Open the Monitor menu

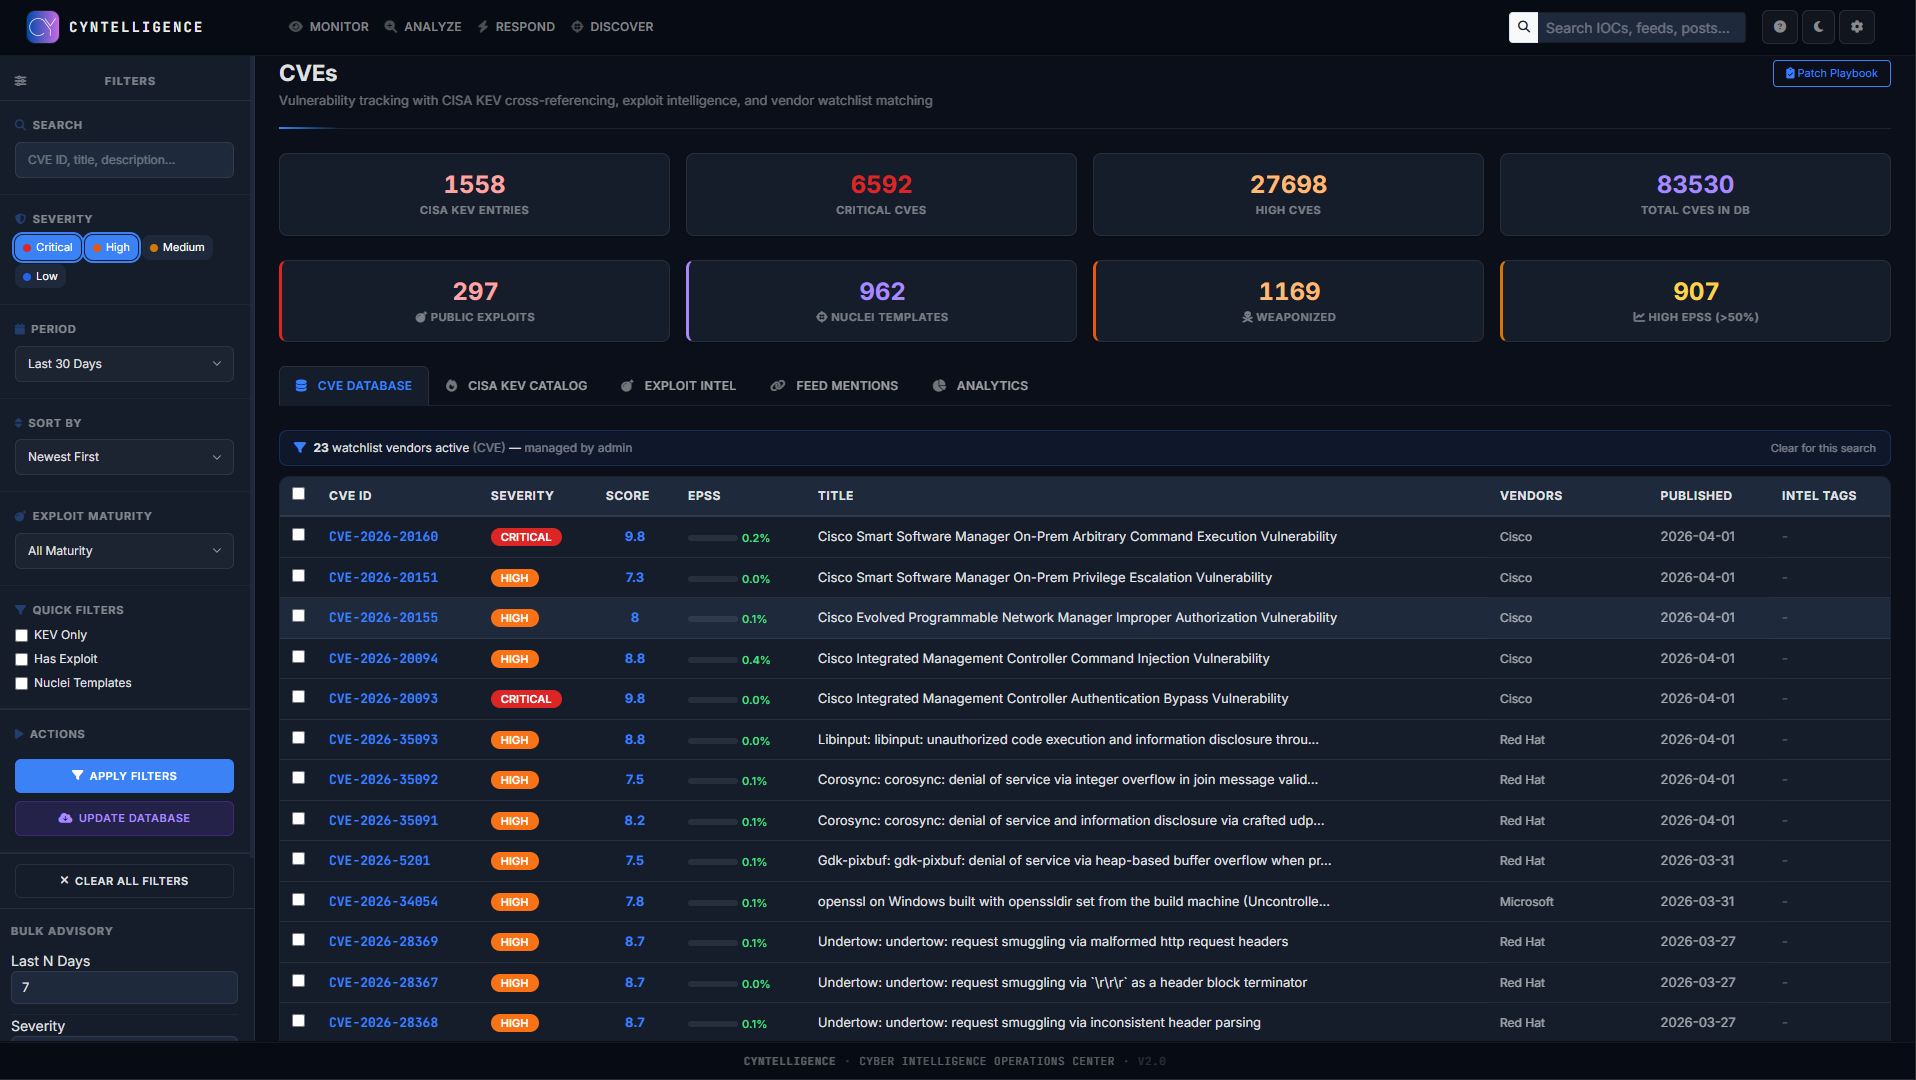tap(329, 27)
